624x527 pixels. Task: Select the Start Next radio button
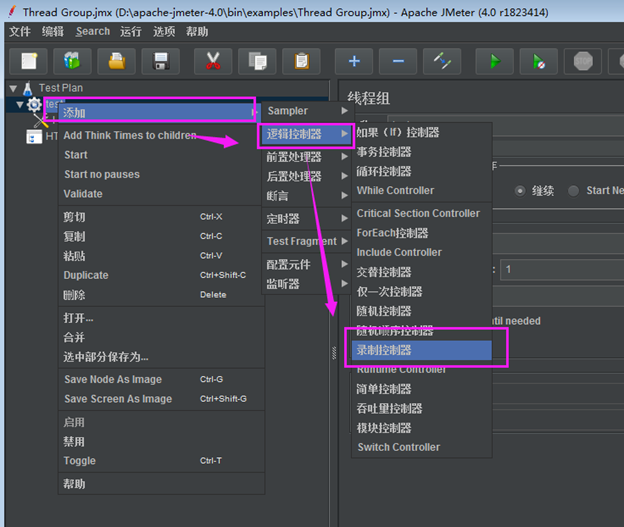(573, 191)
